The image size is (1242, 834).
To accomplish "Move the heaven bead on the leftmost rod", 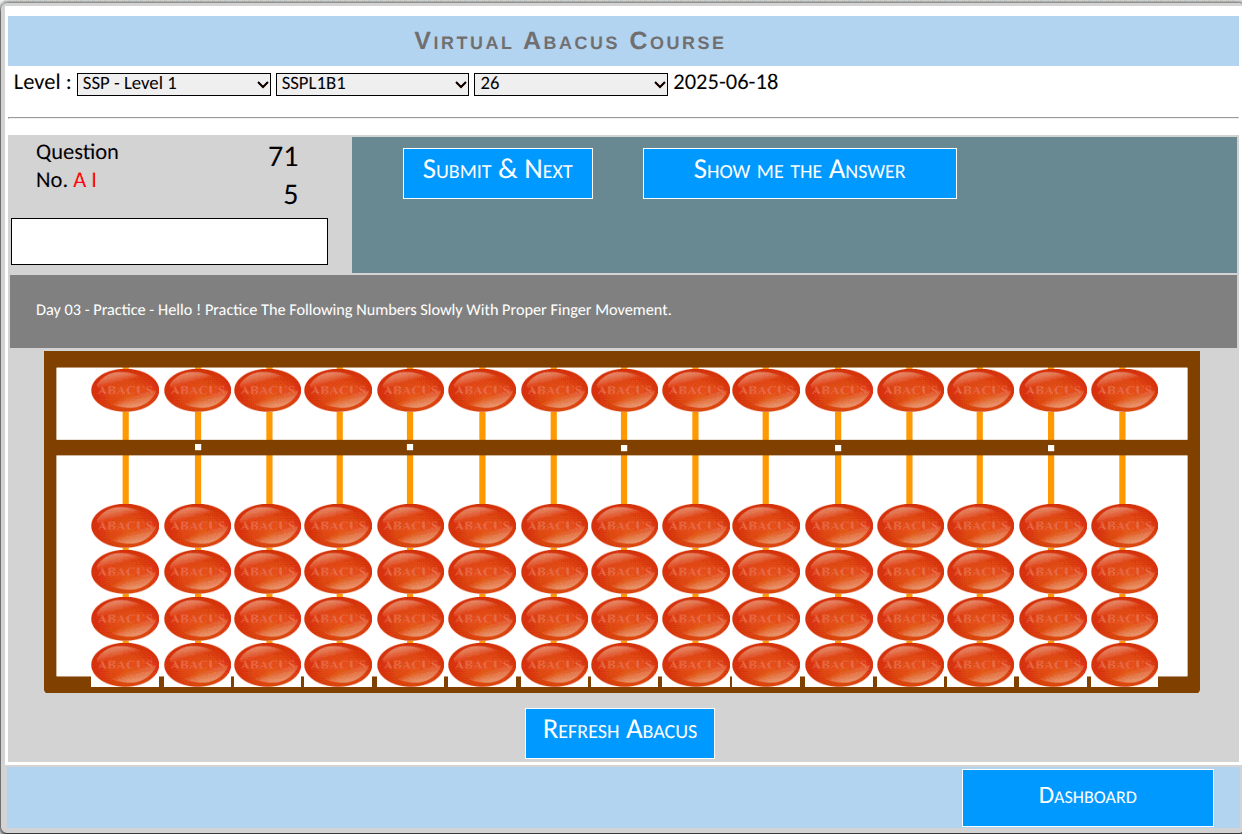I will point(125,390).
